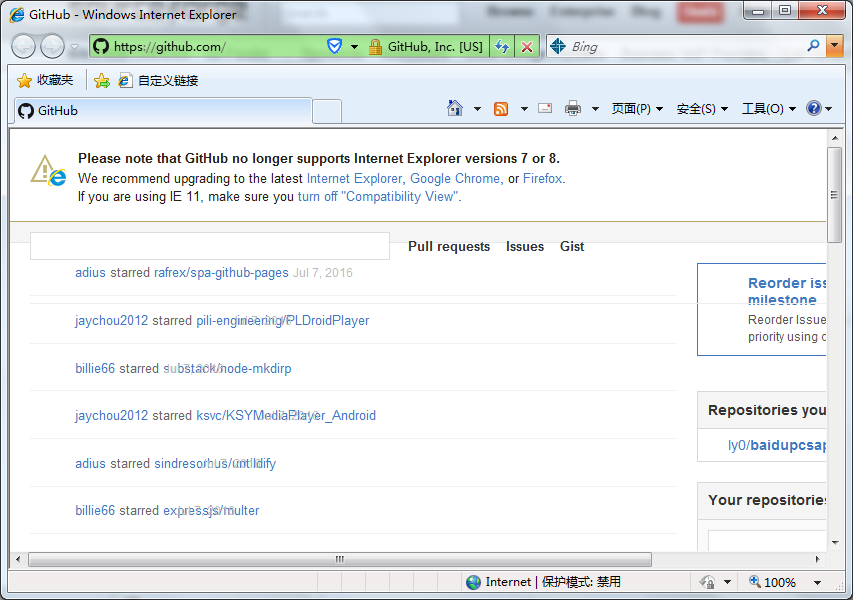Open the ly0/baidupcsapi repository link

click(x=777, y=445)
